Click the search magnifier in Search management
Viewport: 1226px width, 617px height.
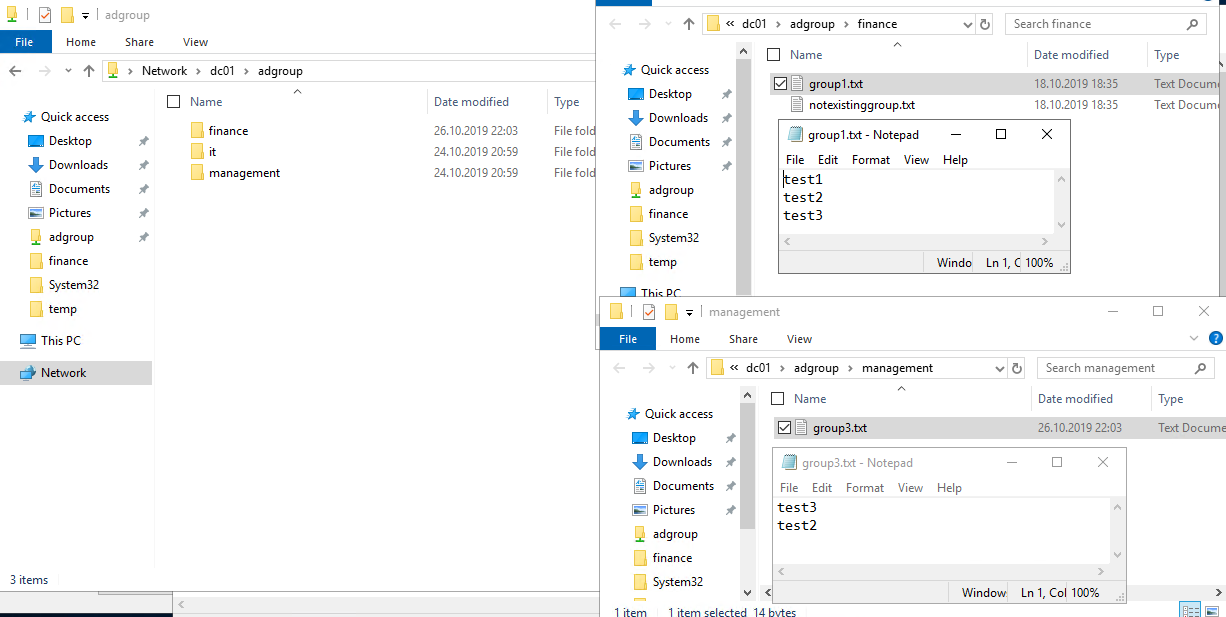[1201, 368]
